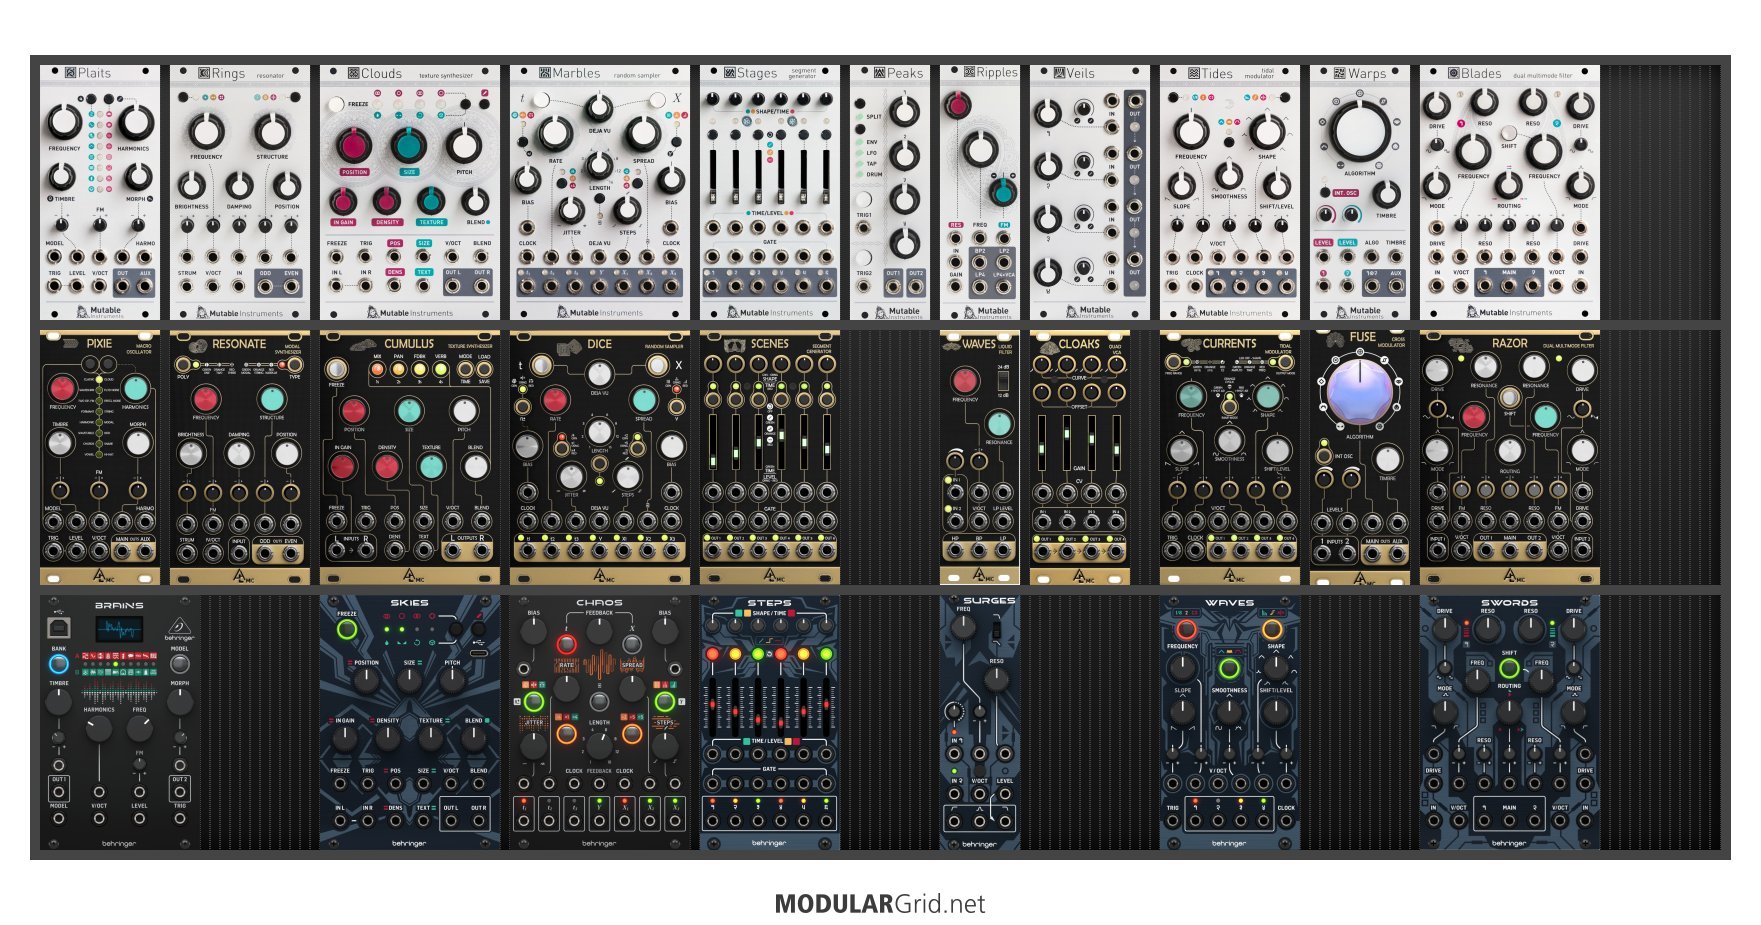Click the large FREQ knob on Ripples
The width and height of the screenshot is (1761, 925).
(x=980, y=150)
